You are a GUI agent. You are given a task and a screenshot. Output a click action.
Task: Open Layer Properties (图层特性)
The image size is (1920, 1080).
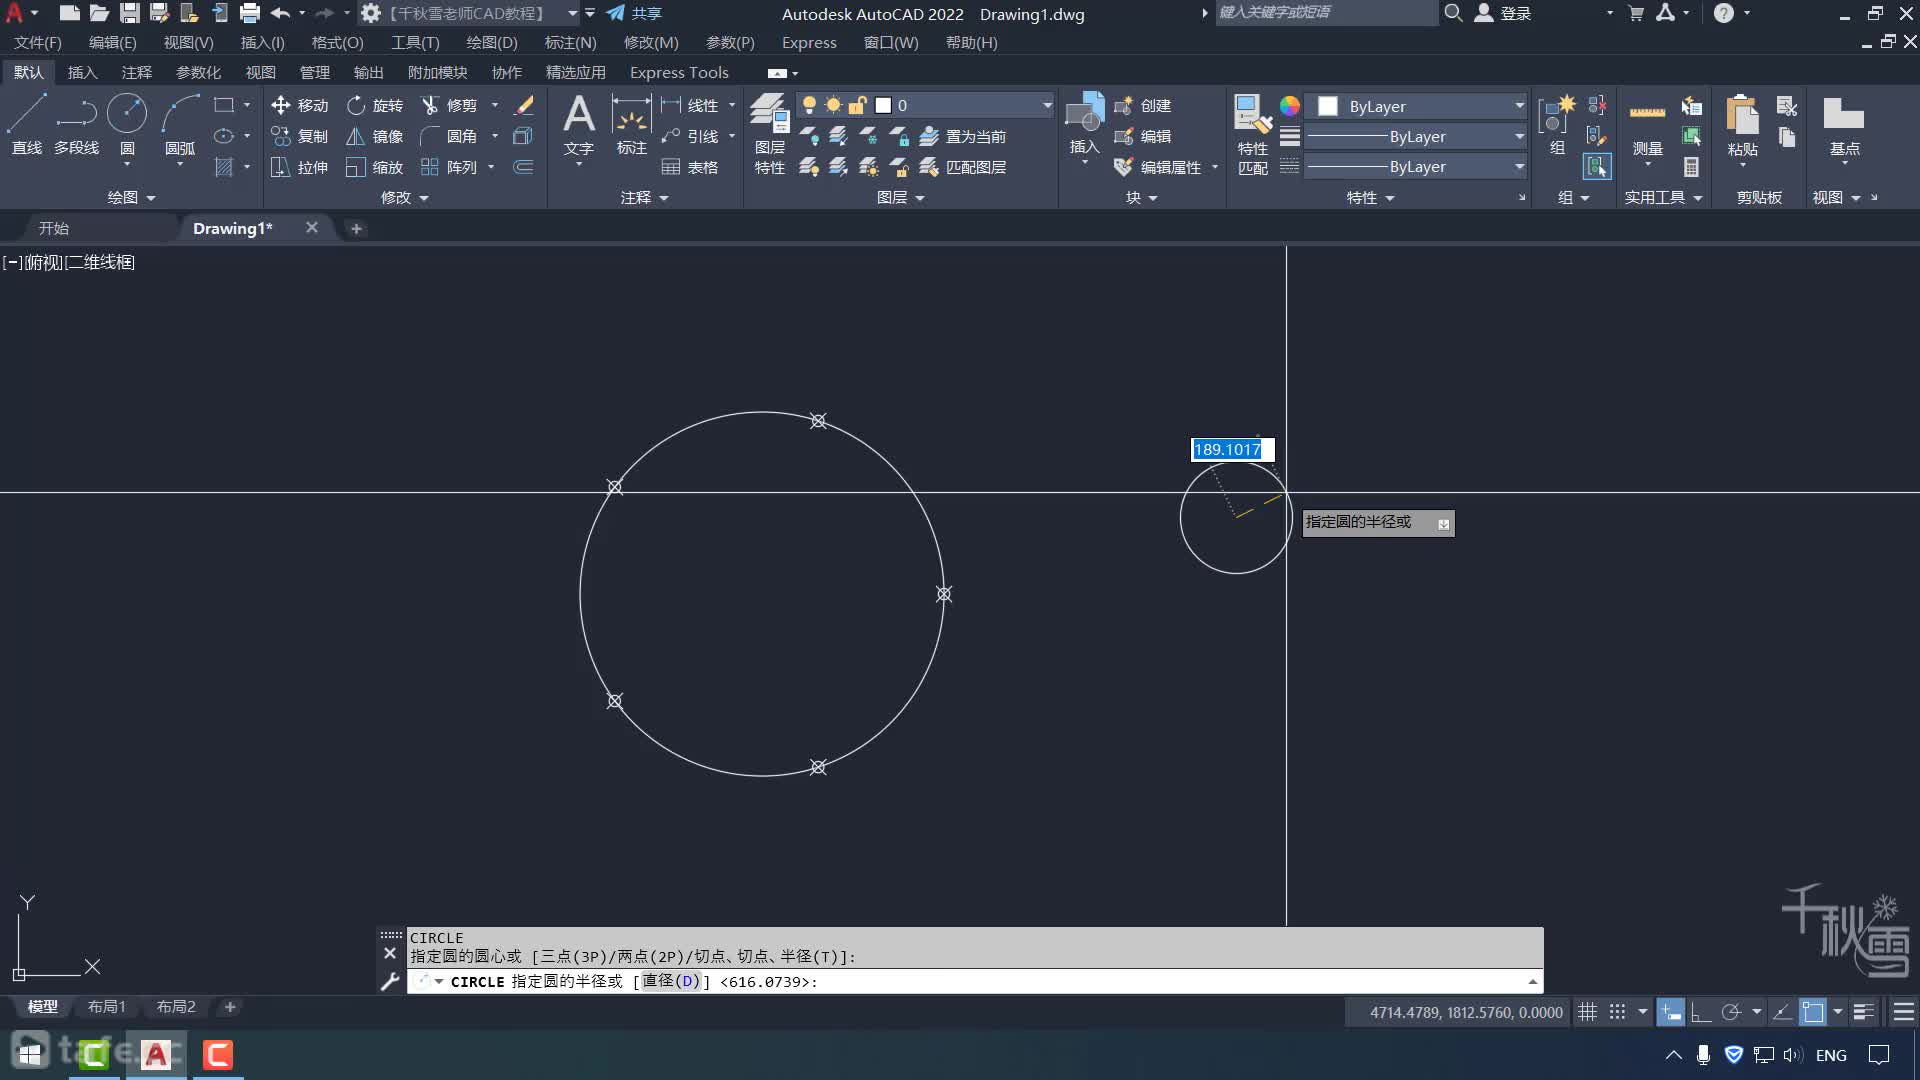[770, 134]
